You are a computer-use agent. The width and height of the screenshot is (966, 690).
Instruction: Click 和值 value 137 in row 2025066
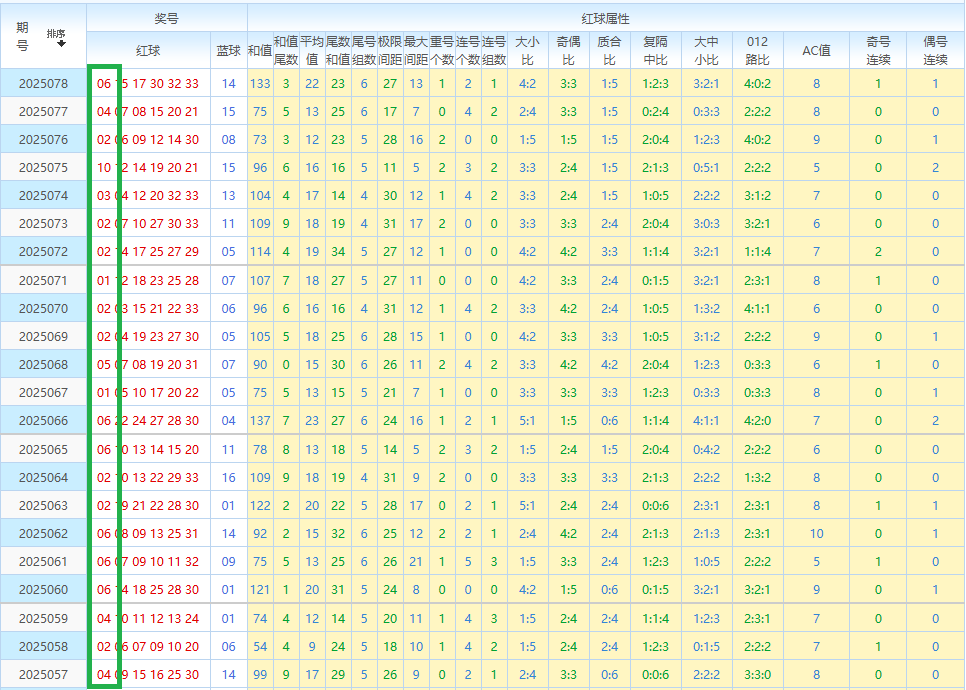coord(260,421)
